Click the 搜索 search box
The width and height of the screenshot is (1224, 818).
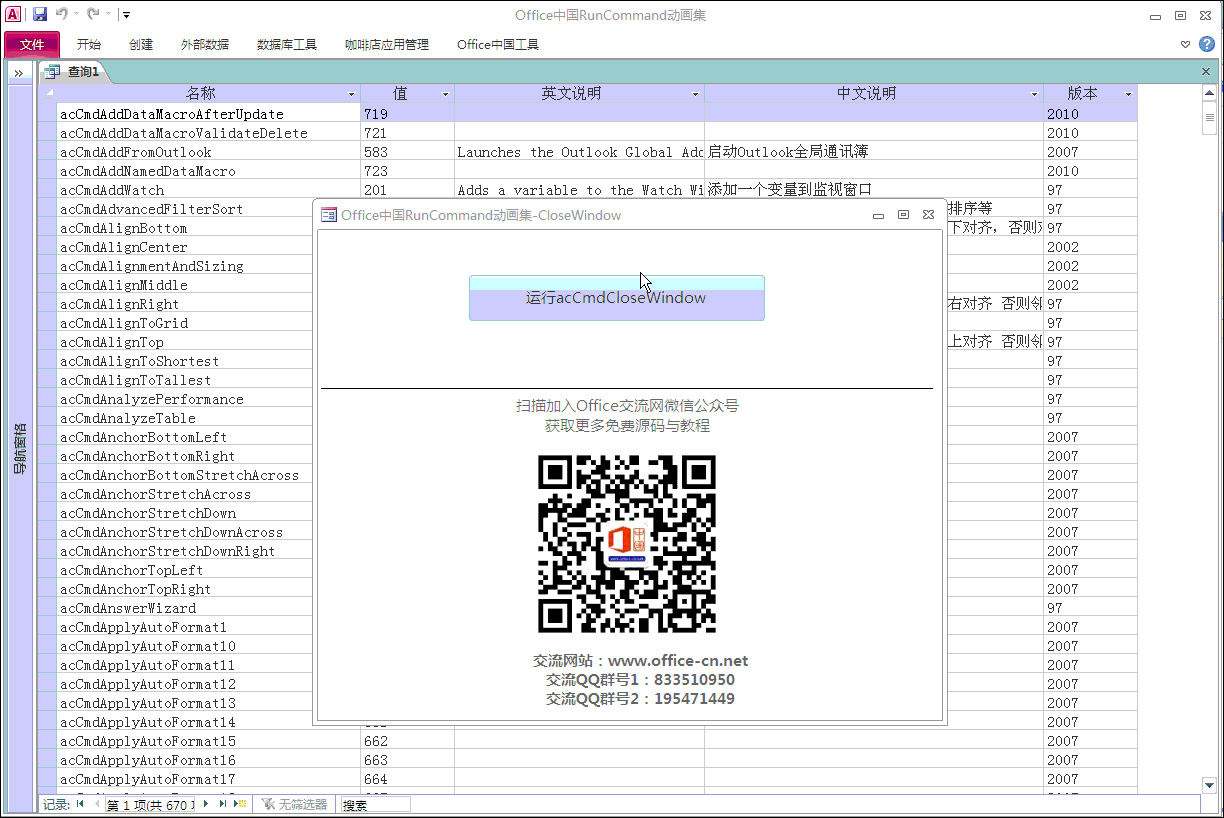[376, 805]
